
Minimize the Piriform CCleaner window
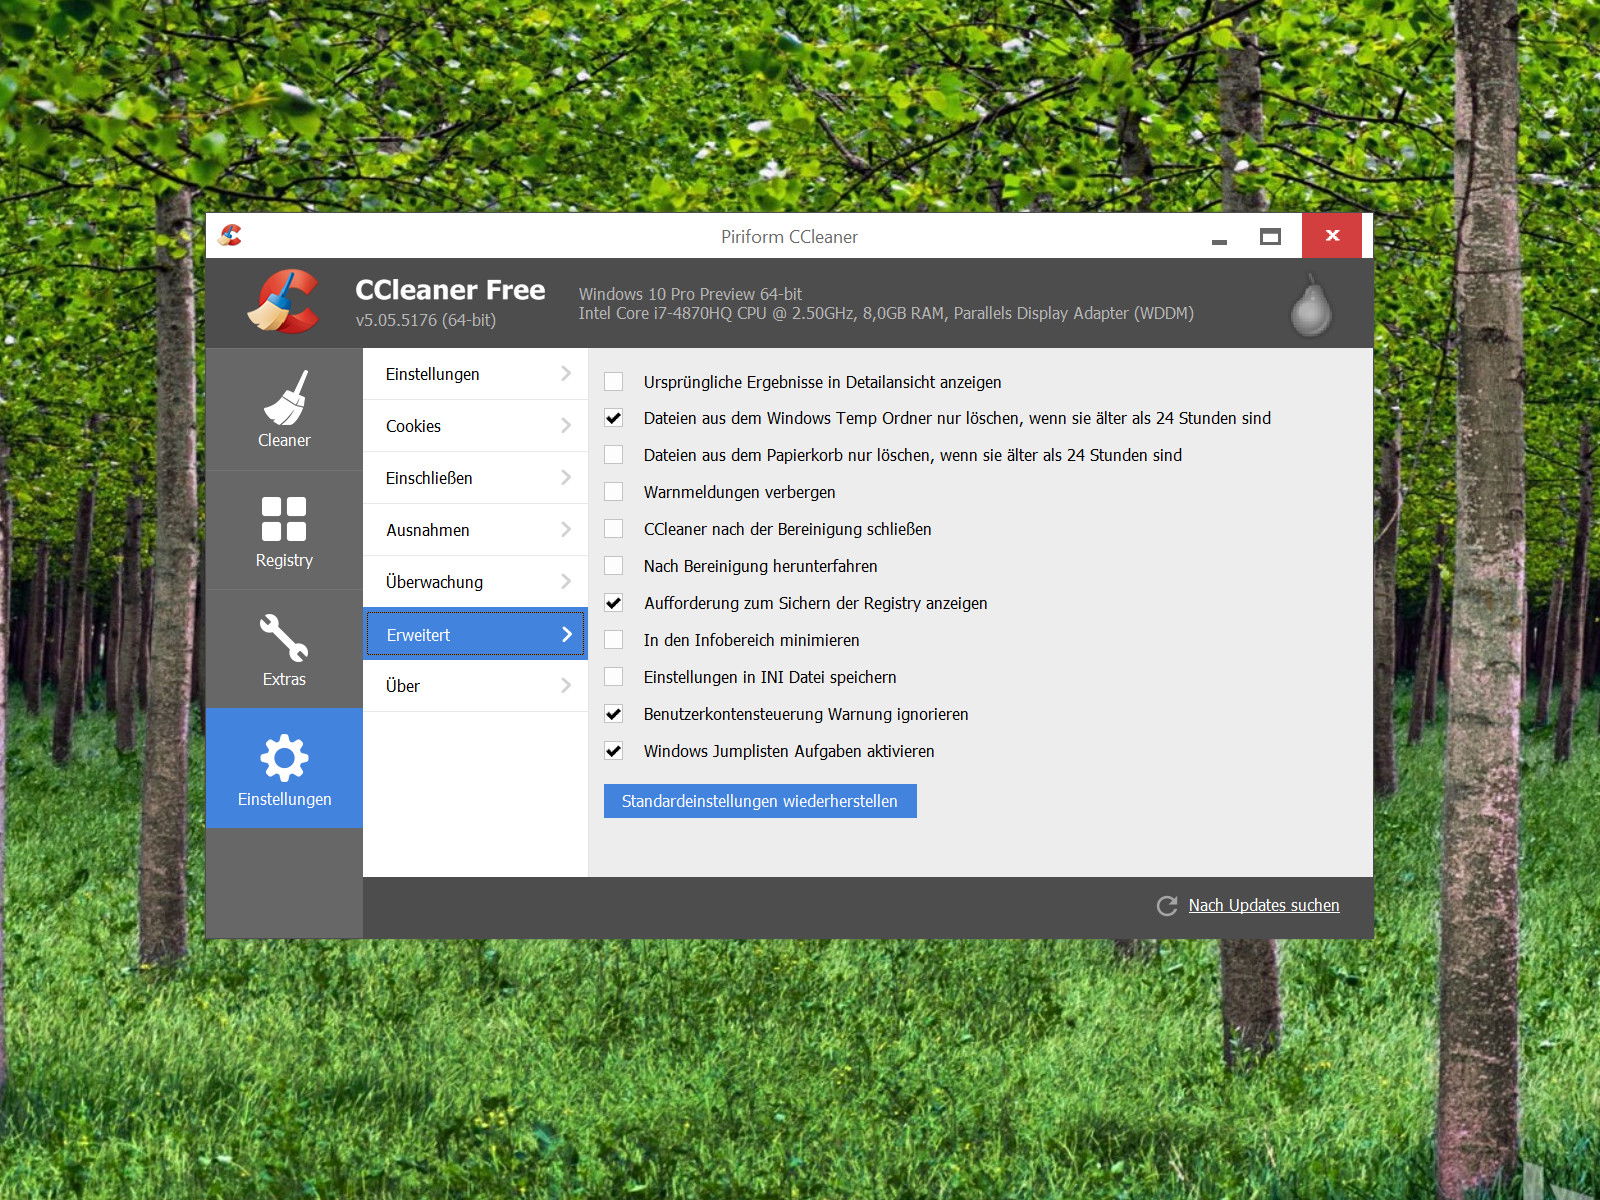pyautogui.click(x=1219, y=237)
